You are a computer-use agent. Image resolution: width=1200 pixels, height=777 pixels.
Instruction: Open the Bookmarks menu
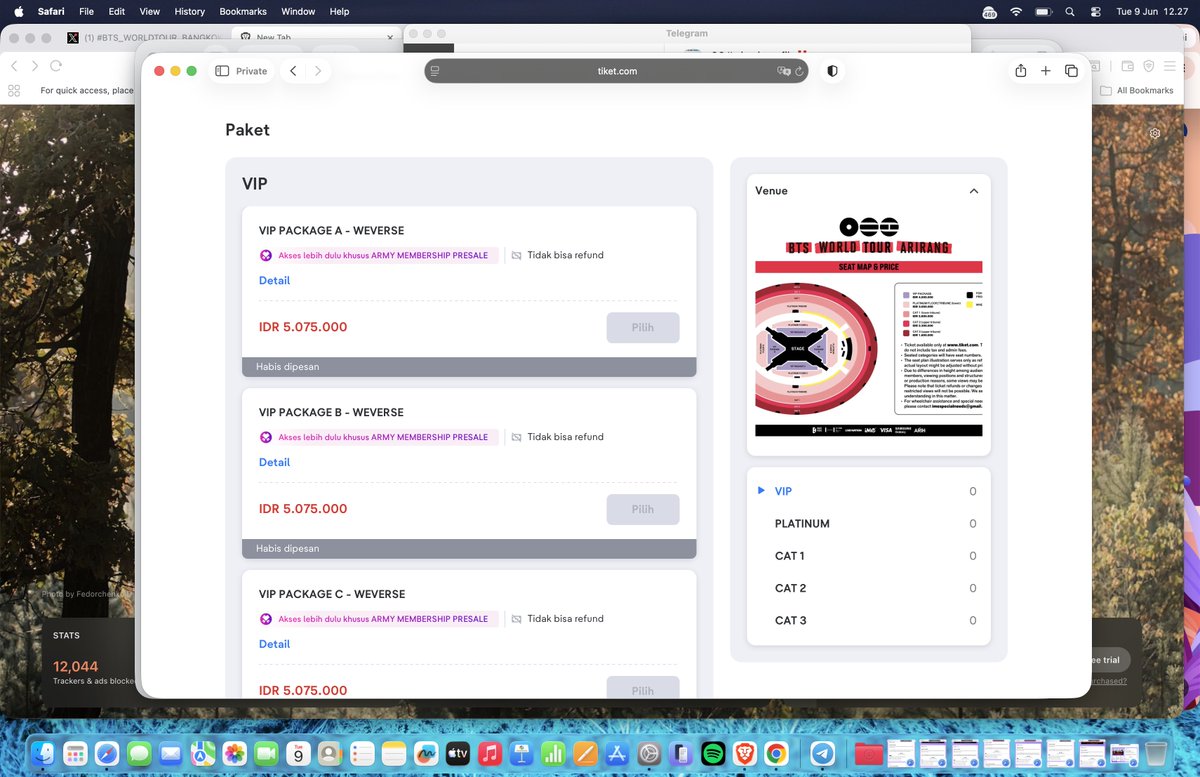pos(243,11)
